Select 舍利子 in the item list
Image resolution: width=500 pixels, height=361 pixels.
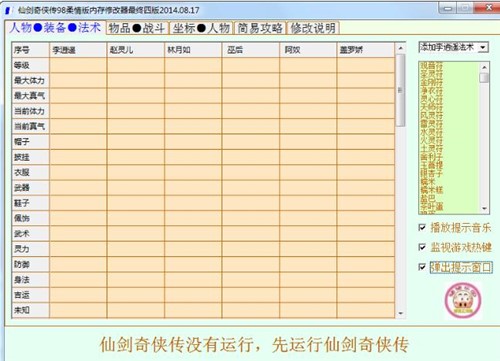coord(431,157)
